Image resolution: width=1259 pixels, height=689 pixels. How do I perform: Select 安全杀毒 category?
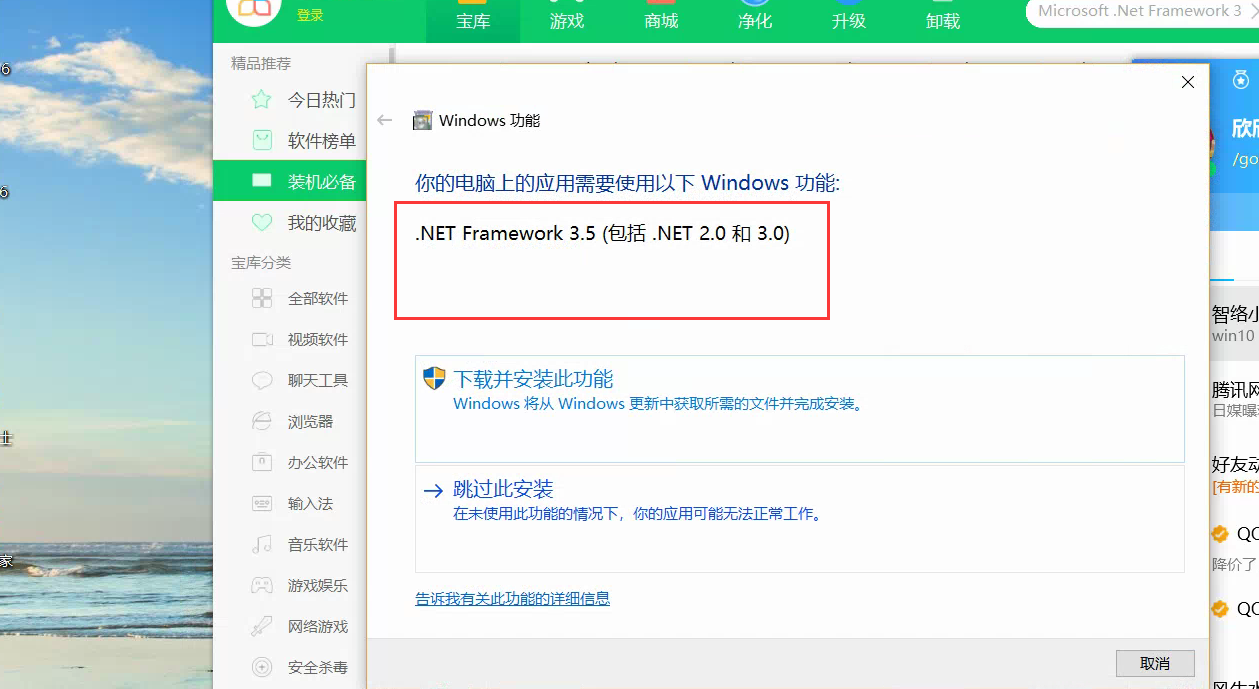(318, 667)
